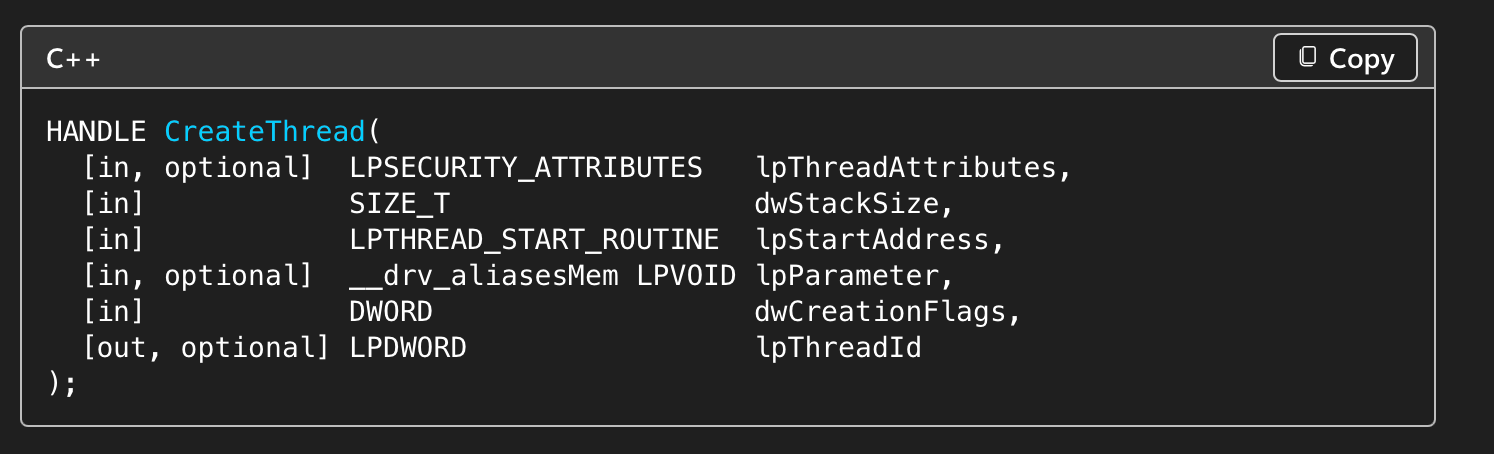Click the closing parenthesis and semicolon
The image size is (1494, 454).
tap(62, 384)
